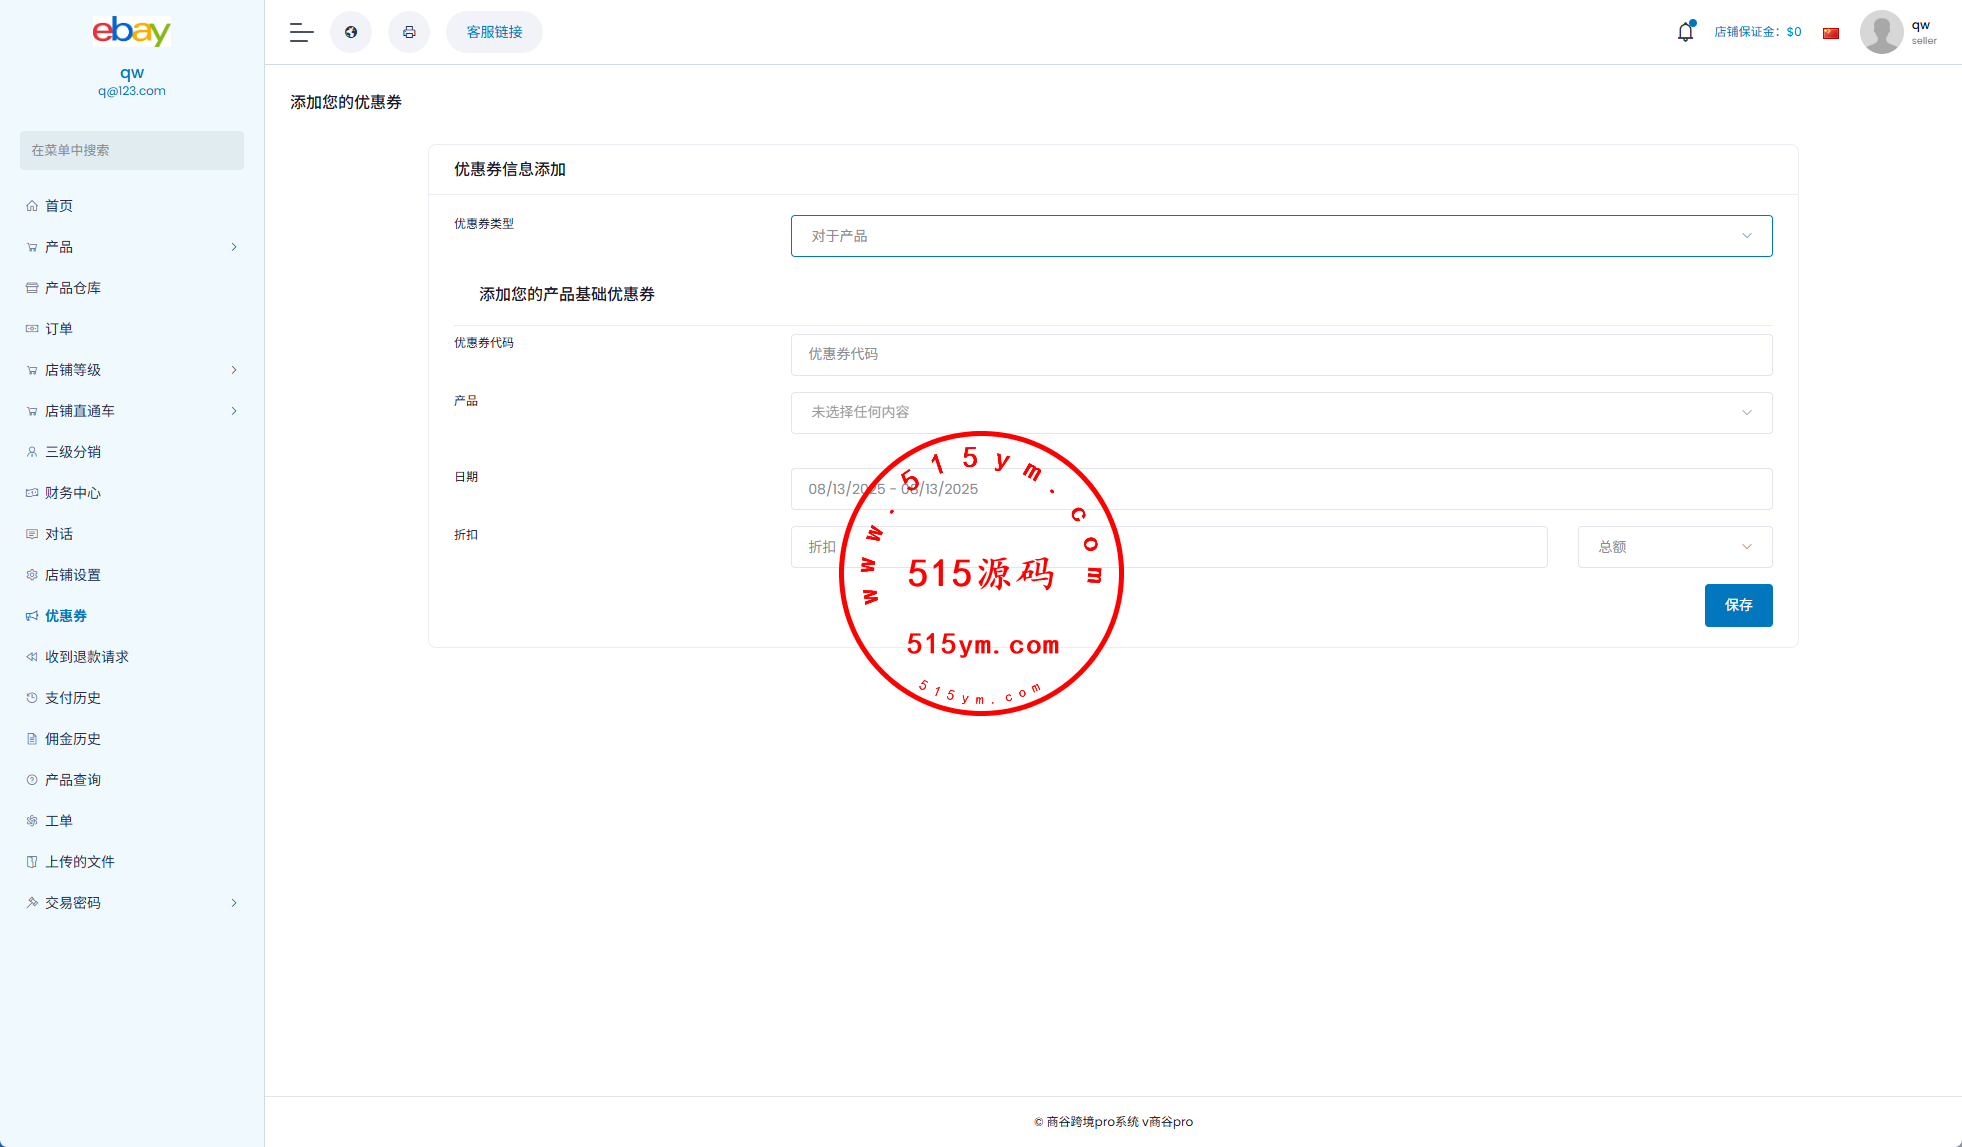The image size is (1962, 1147).
Task: Toggle the hamburger sidebar menu icon
Action: click(301, 32)
